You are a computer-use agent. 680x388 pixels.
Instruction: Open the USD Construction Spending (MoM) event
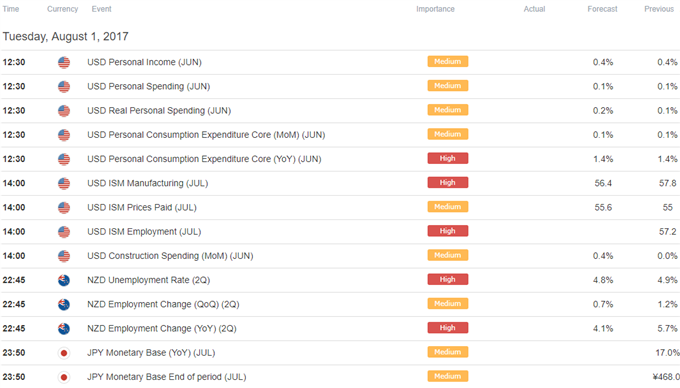[x=170, y=256]
